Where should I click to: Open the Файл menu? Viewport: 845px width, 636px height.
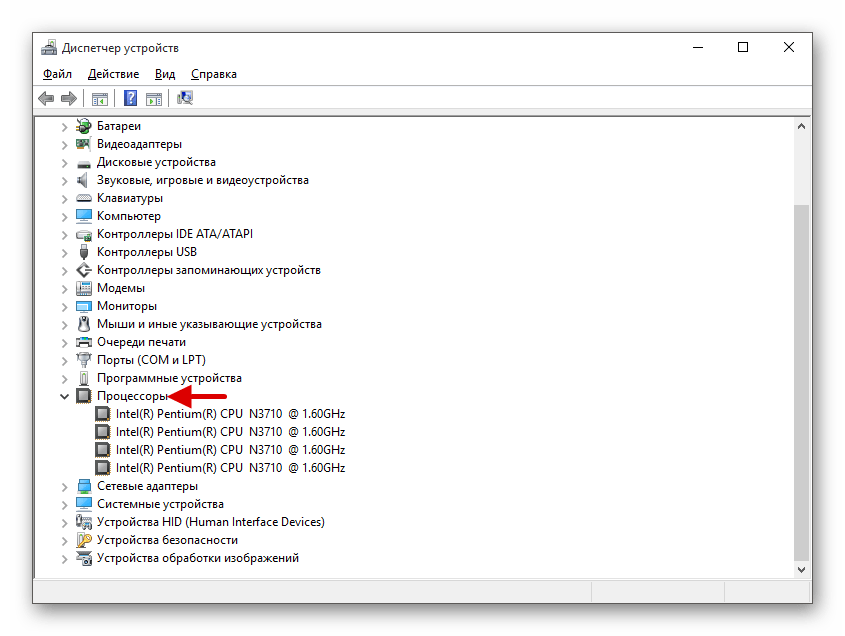coord(57,74)
